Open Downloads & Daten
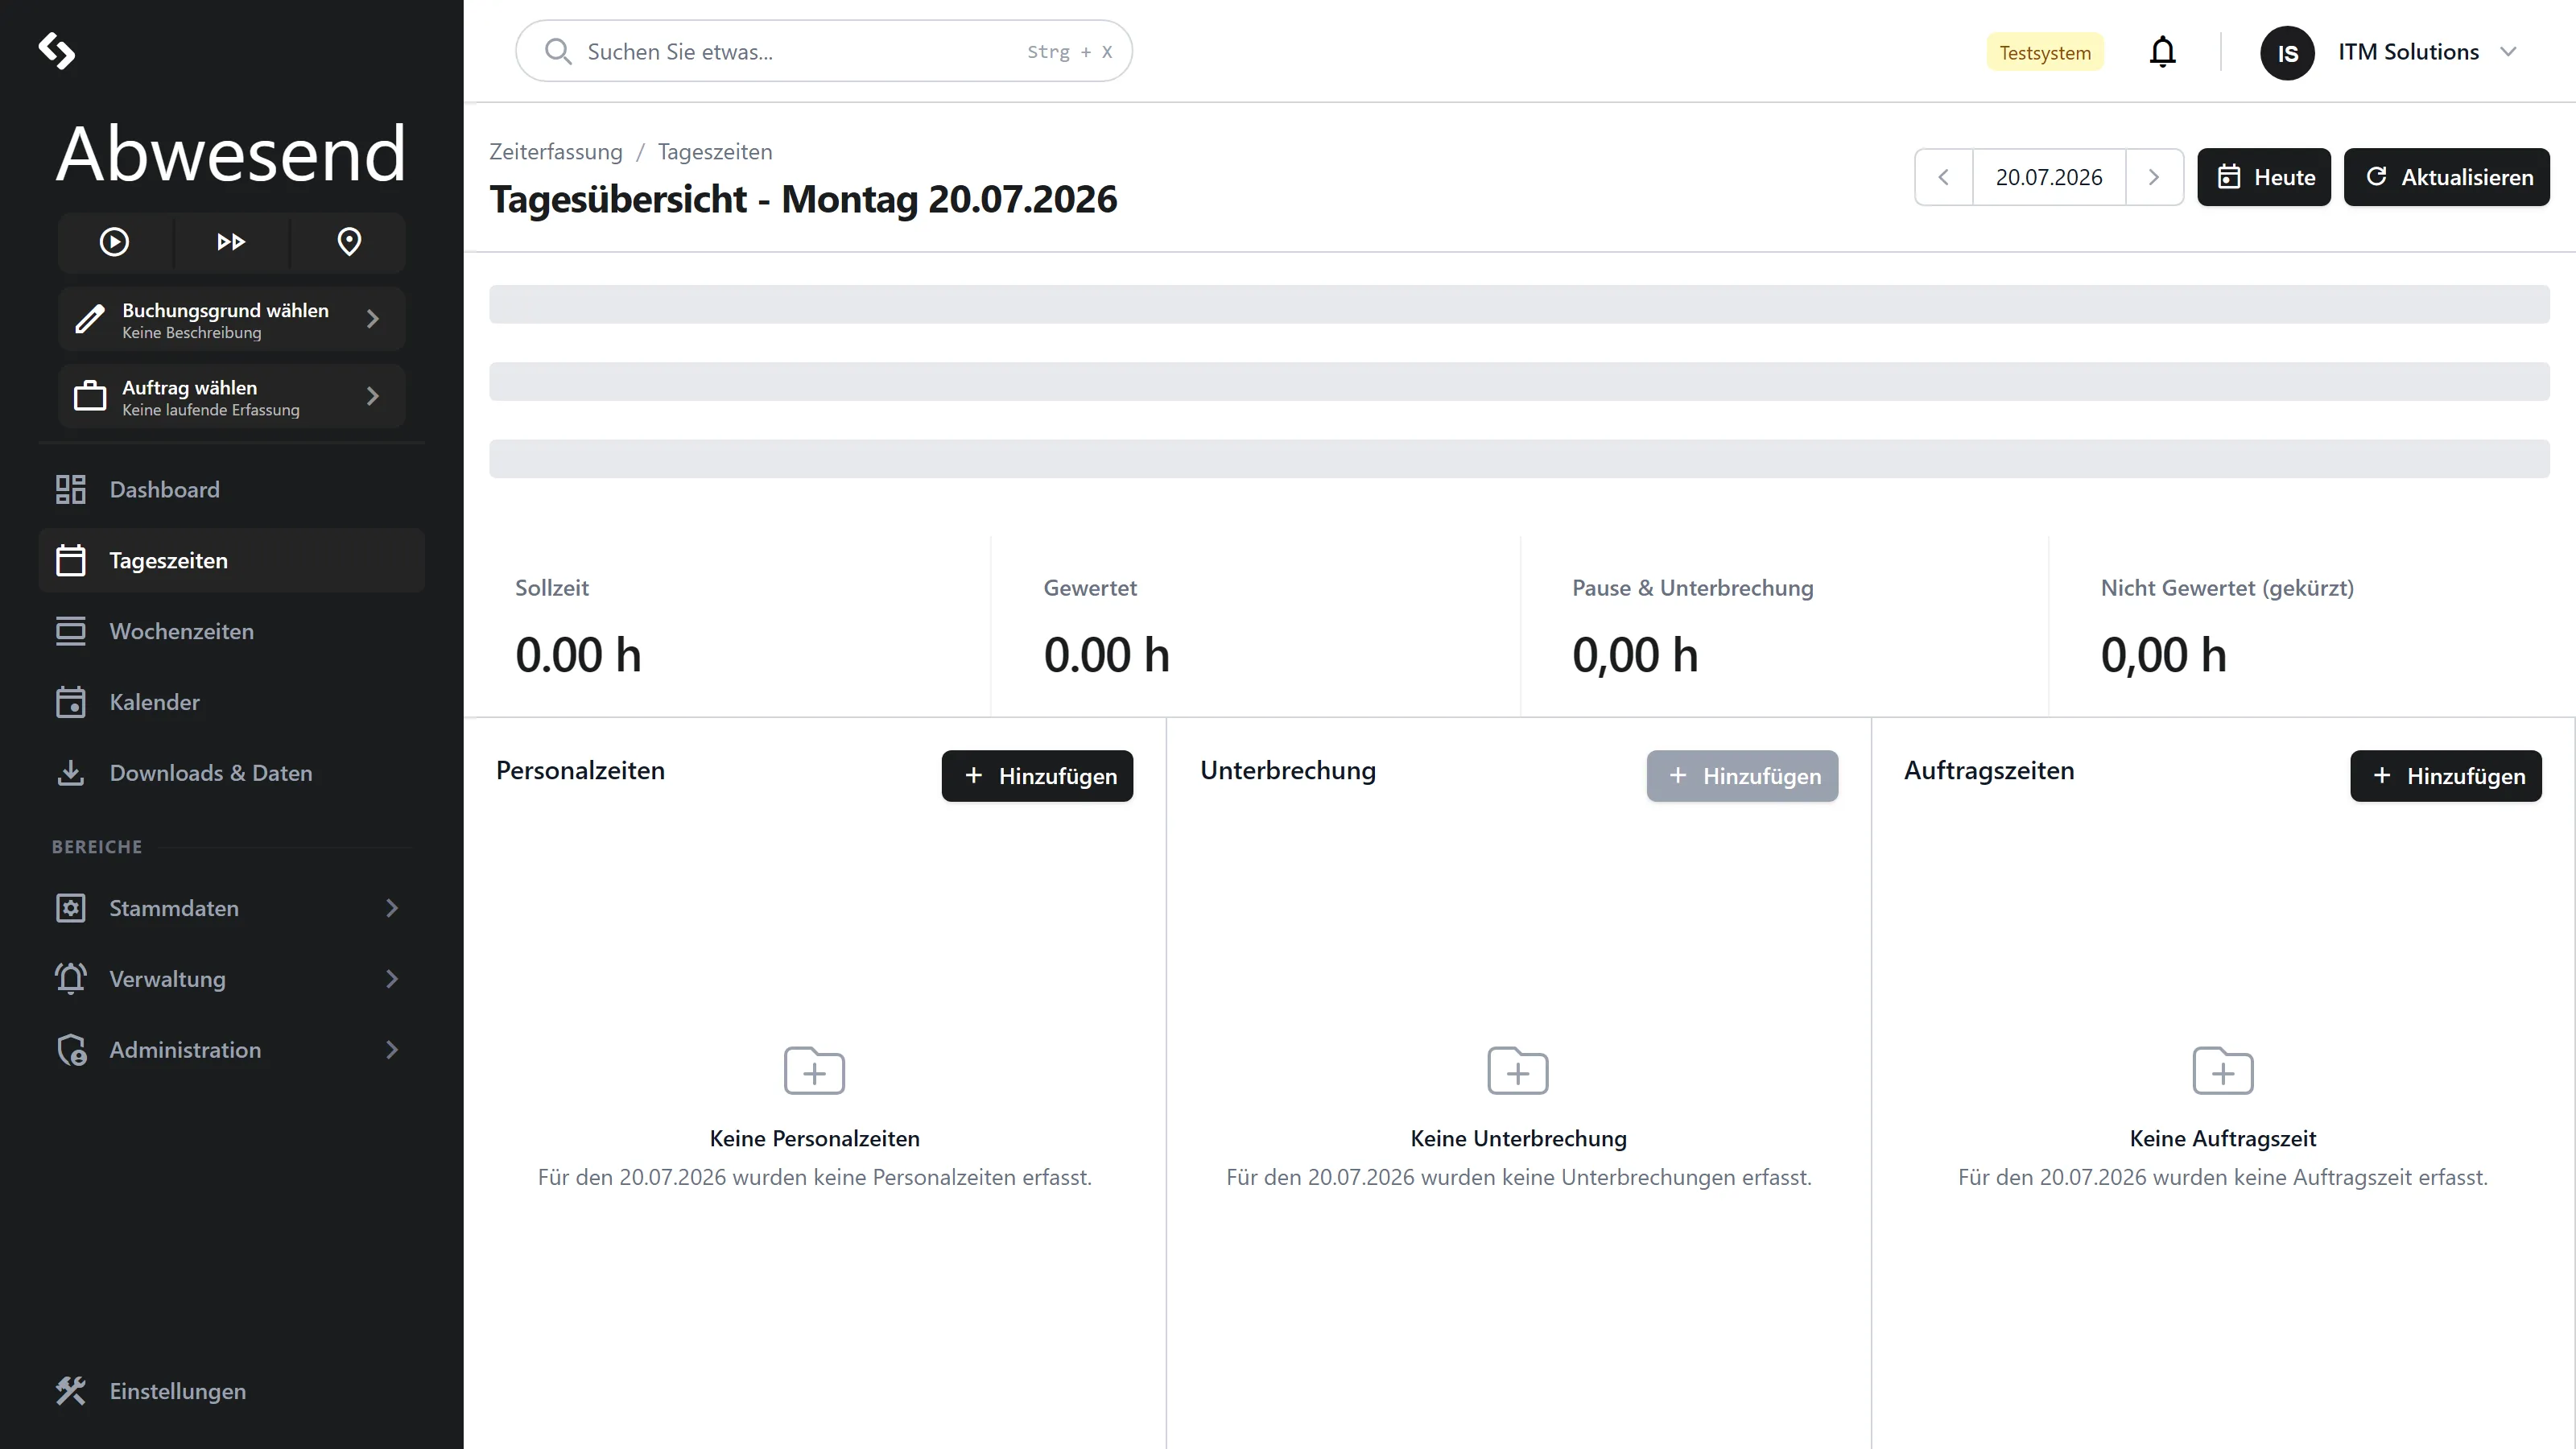Image resolution: width=2576 pixels, height=1449 pixels. point(231,773)
